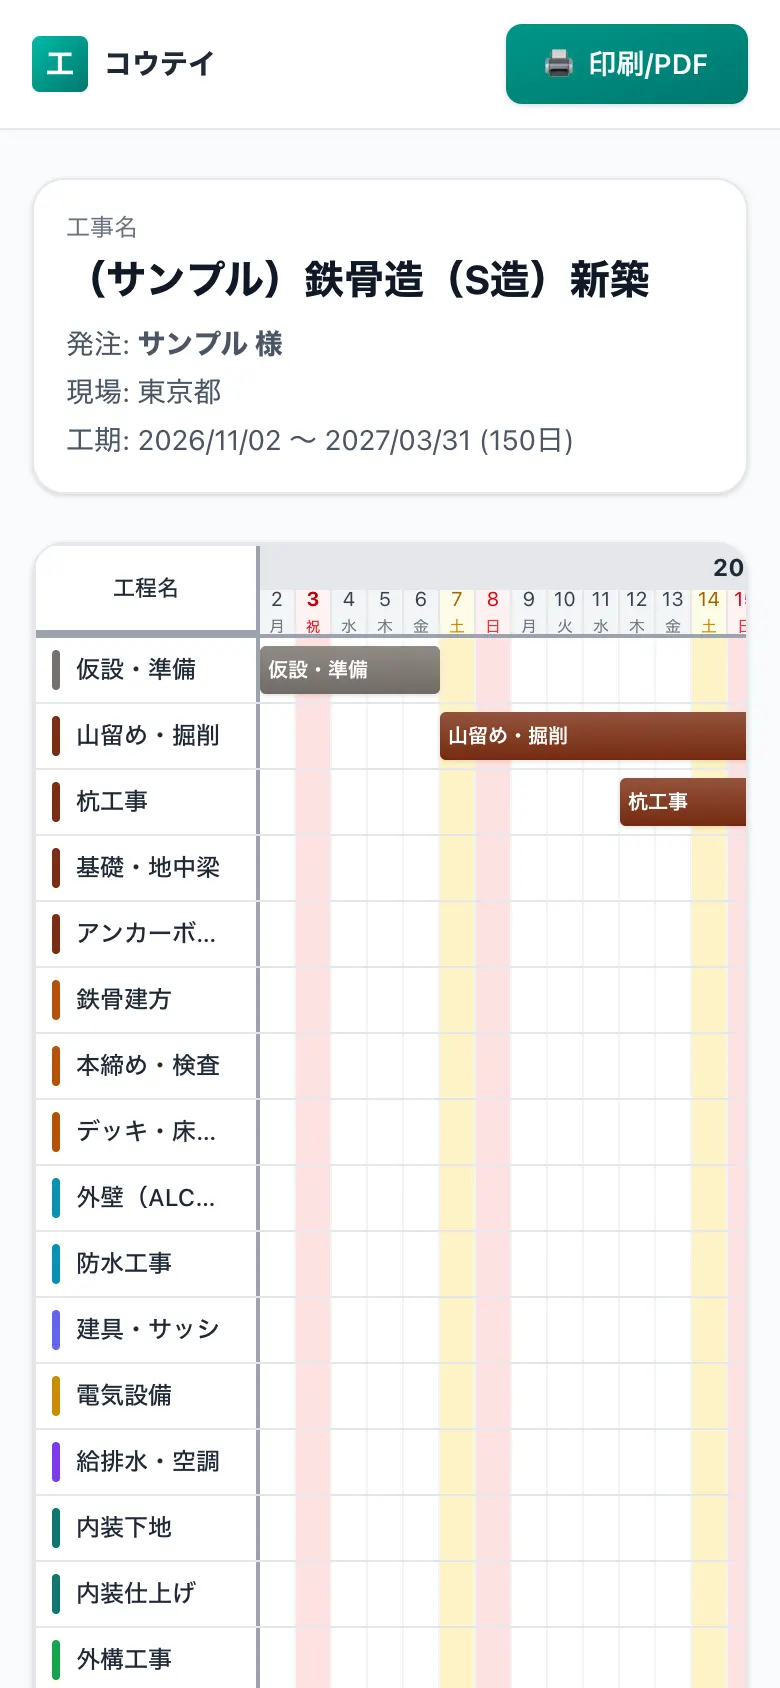This screenshot has width=780, height=1688.
Task: Click the コウテイ app logo icon
Action: click(60, 64)
